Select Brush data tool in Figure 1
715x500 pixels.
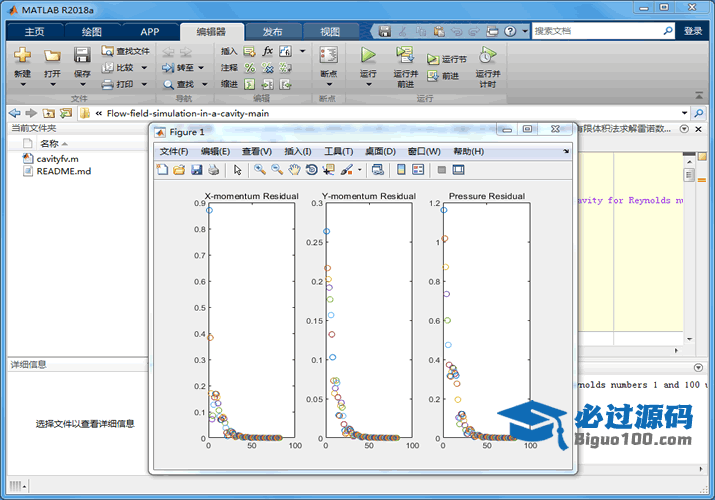pos(347,170)
